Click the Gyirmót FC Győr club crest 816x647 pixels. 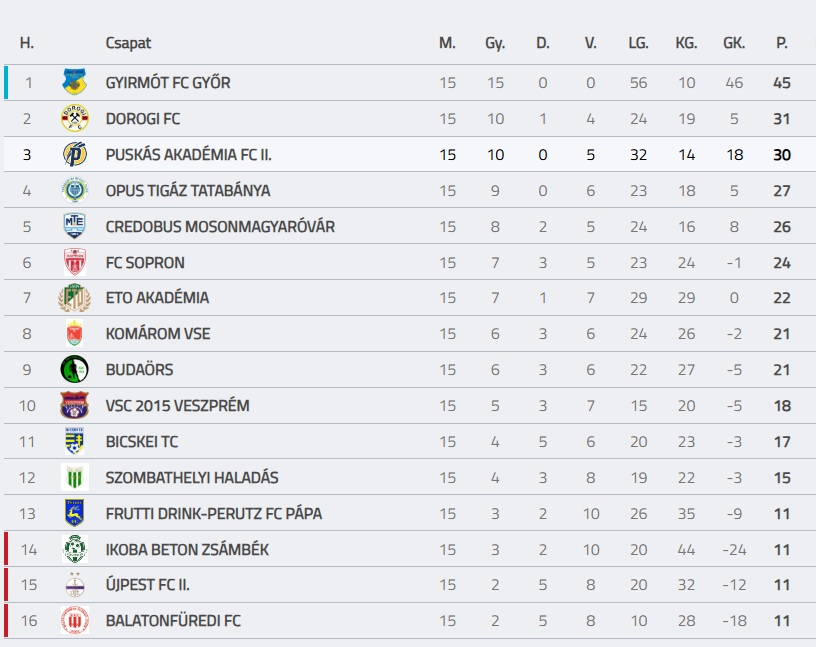75,83
